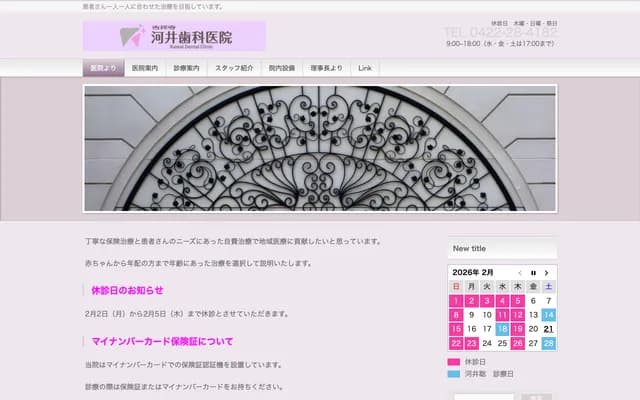Viewport: 640px width, 400px height.
Task: Select February 2 in calendar
Action: 471,301
